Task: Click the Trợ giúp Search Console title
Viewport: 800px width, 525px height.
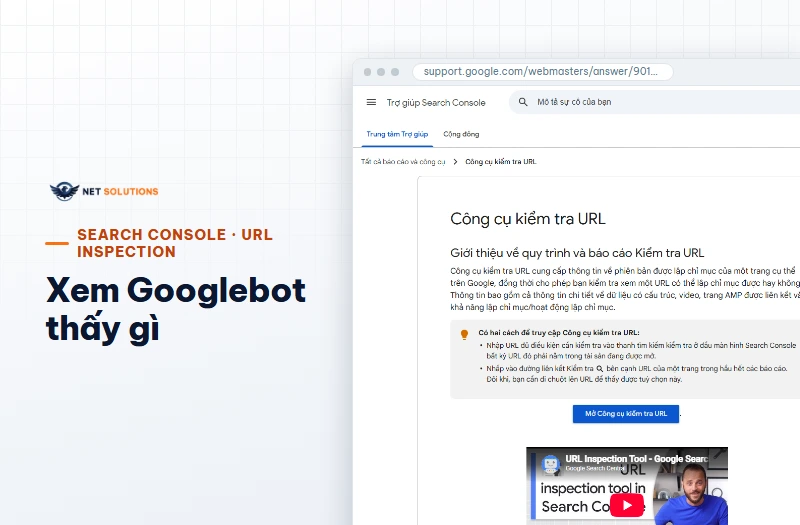Action: tap(436, 103)
